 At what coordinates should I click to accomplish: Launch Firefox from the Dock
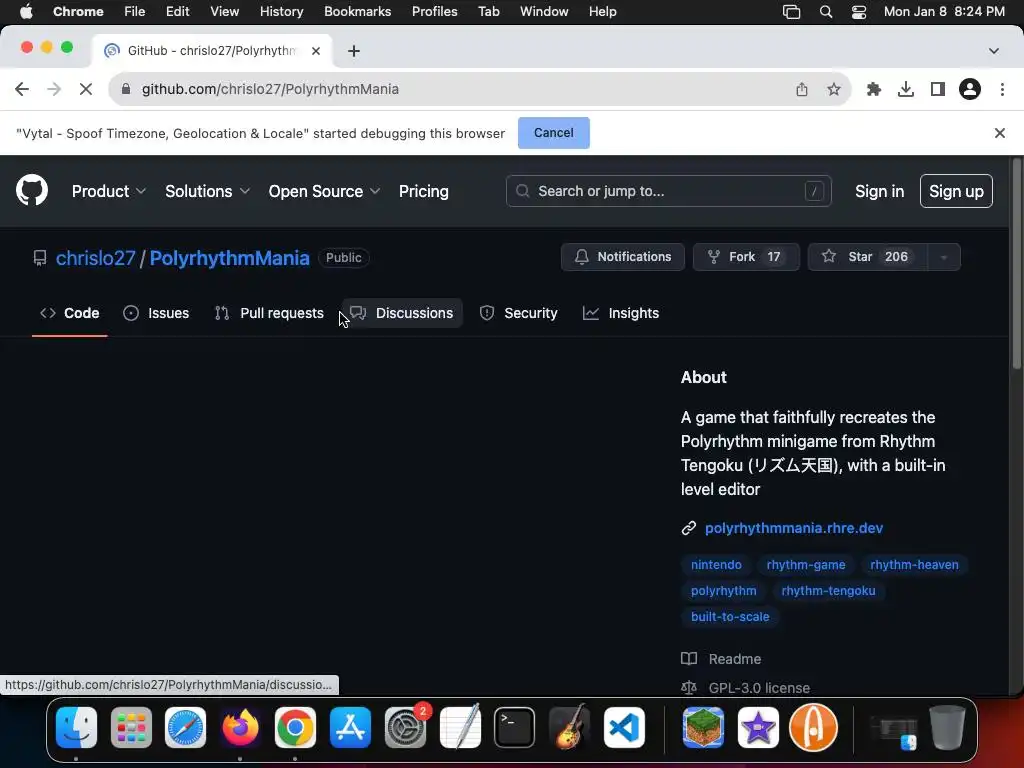240,727
